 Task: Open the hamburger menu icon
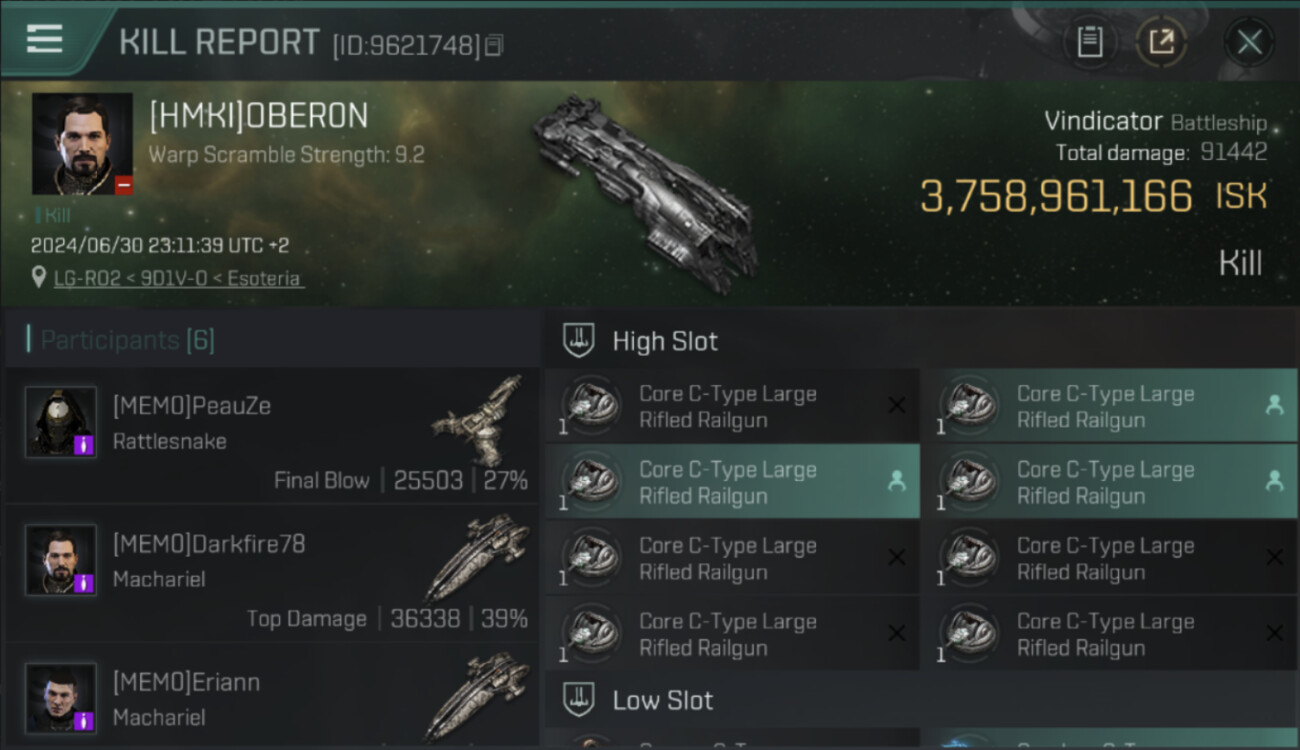tap(44, 39)
